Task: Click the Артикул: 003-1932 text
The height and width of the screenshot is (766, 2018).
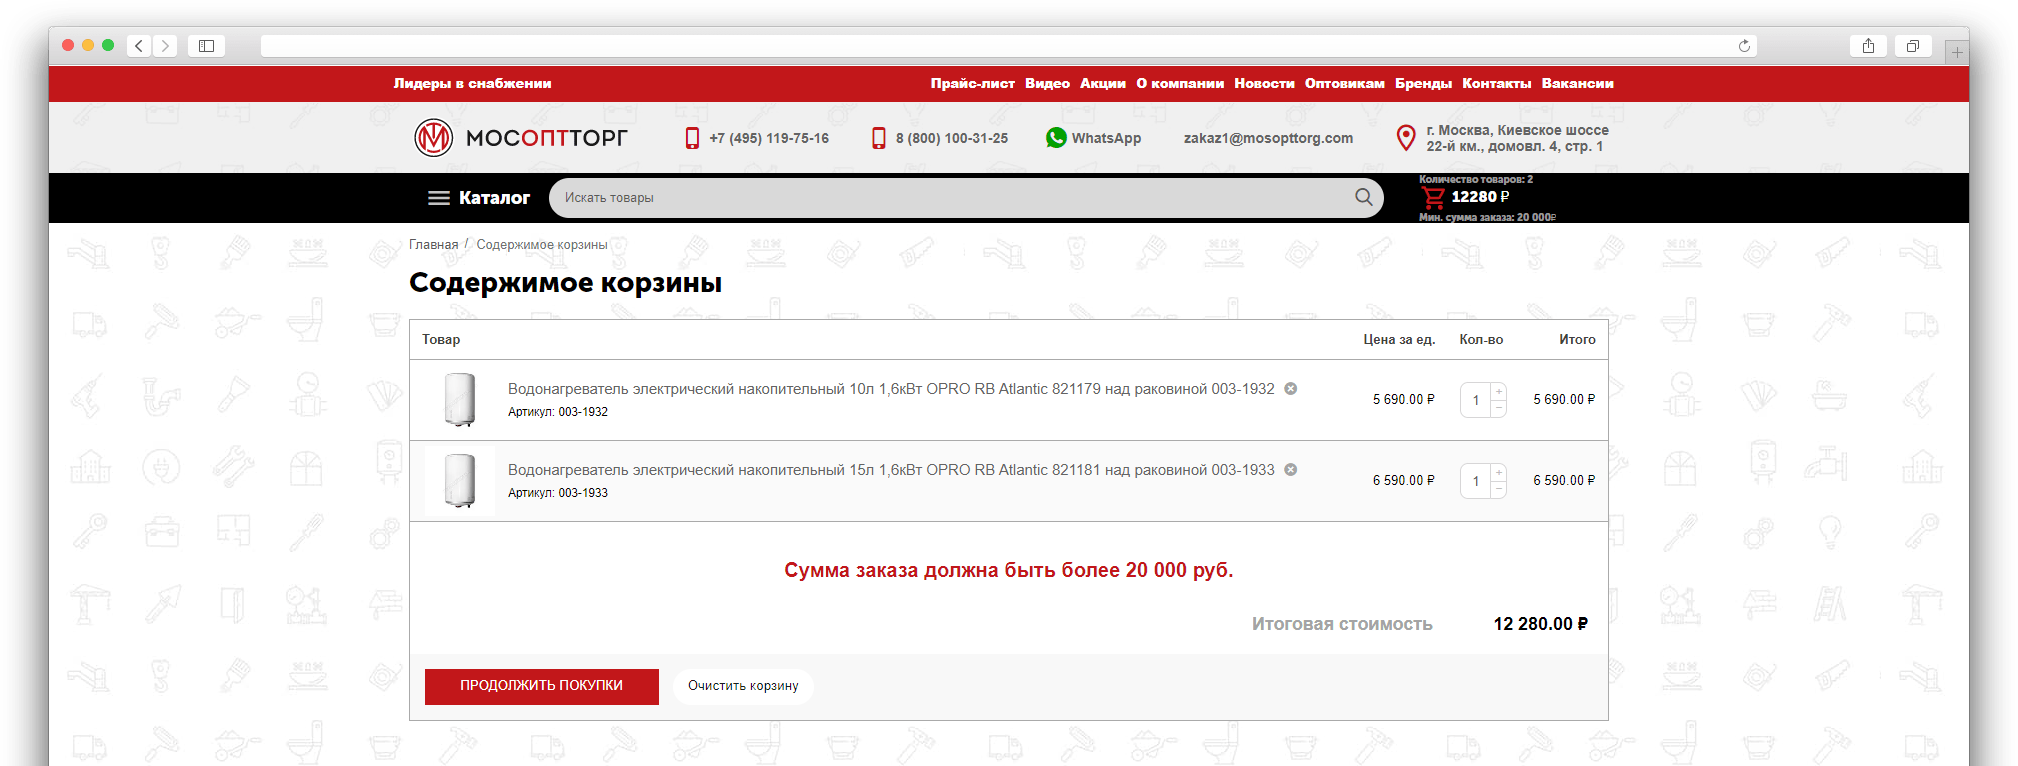Action: click(x=558, y=412)
